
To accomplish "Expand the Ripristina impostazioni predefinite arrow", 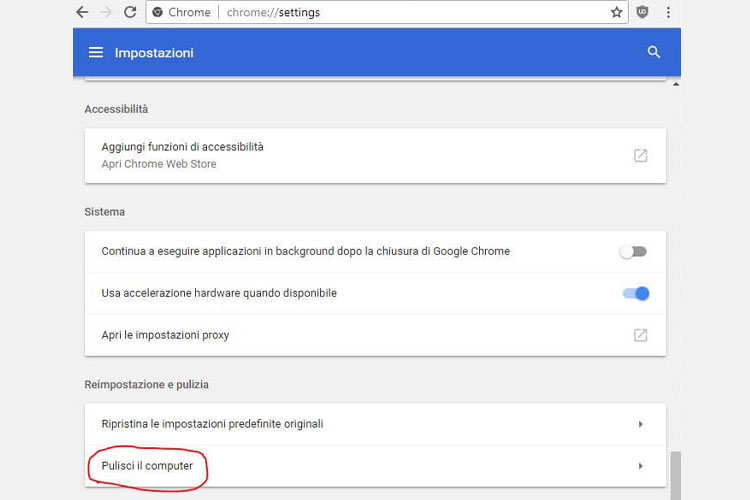I will (640, 424).
